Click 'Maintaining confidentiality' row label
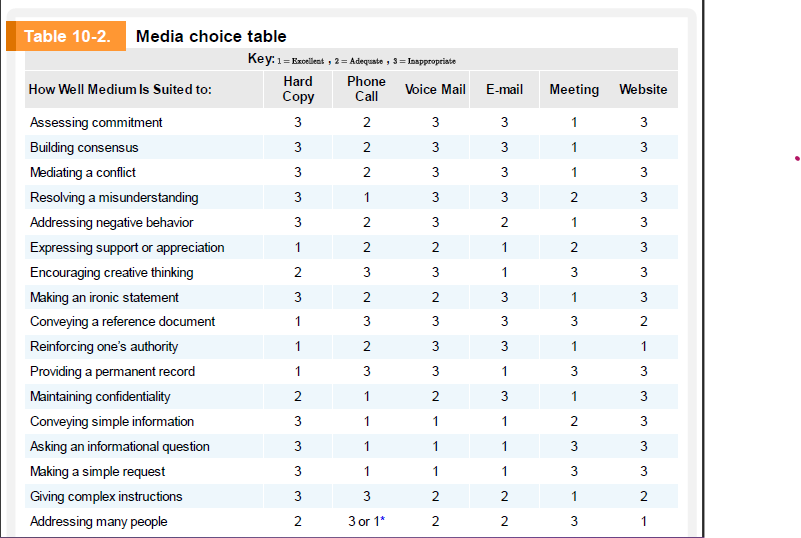 (x=100, y=397)
